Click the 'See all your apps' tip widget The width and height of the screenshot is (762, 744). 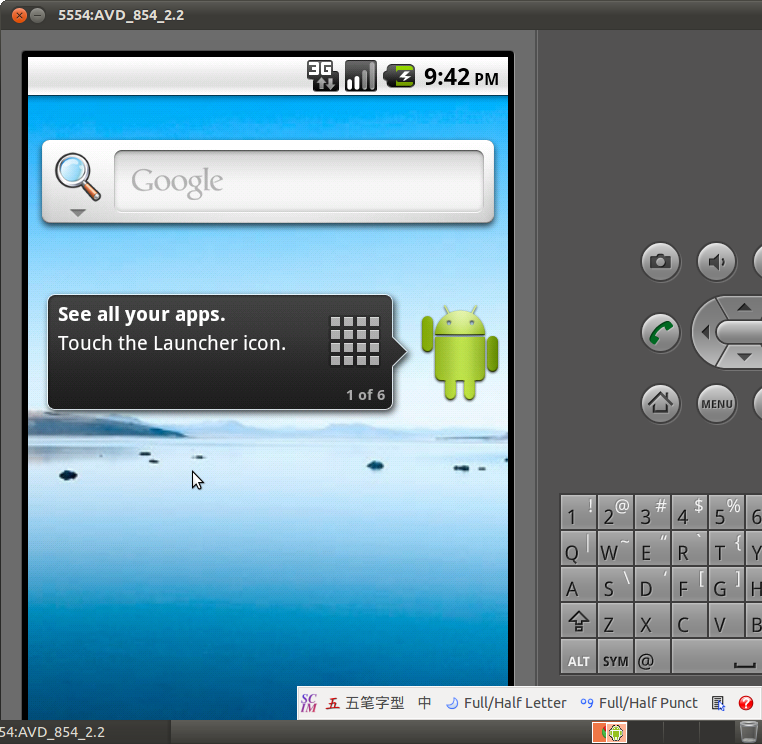[x=220, y=352]
